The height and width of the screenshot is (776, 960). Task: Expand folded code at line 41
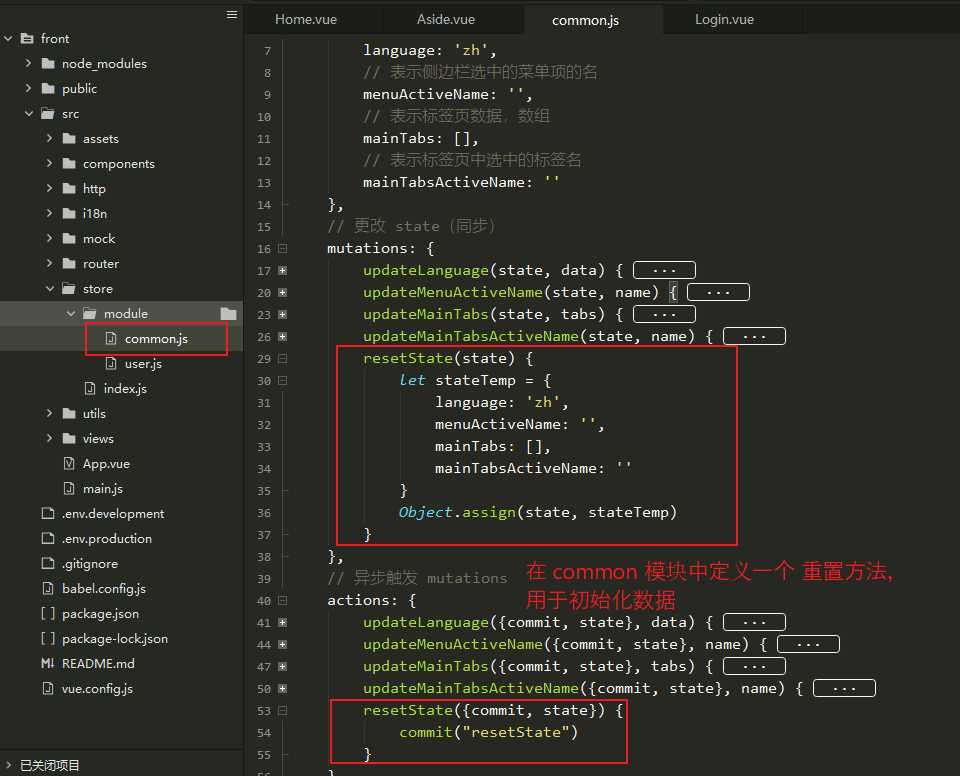282,623
